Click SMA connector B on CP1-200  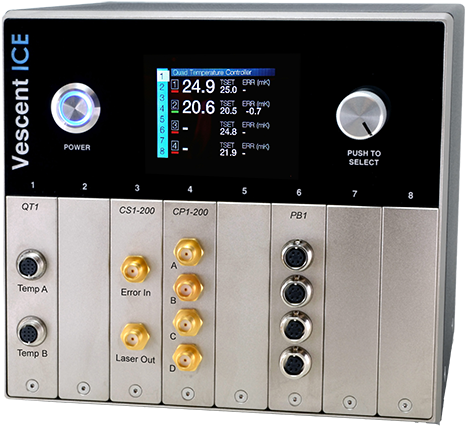tap(188, 288)
